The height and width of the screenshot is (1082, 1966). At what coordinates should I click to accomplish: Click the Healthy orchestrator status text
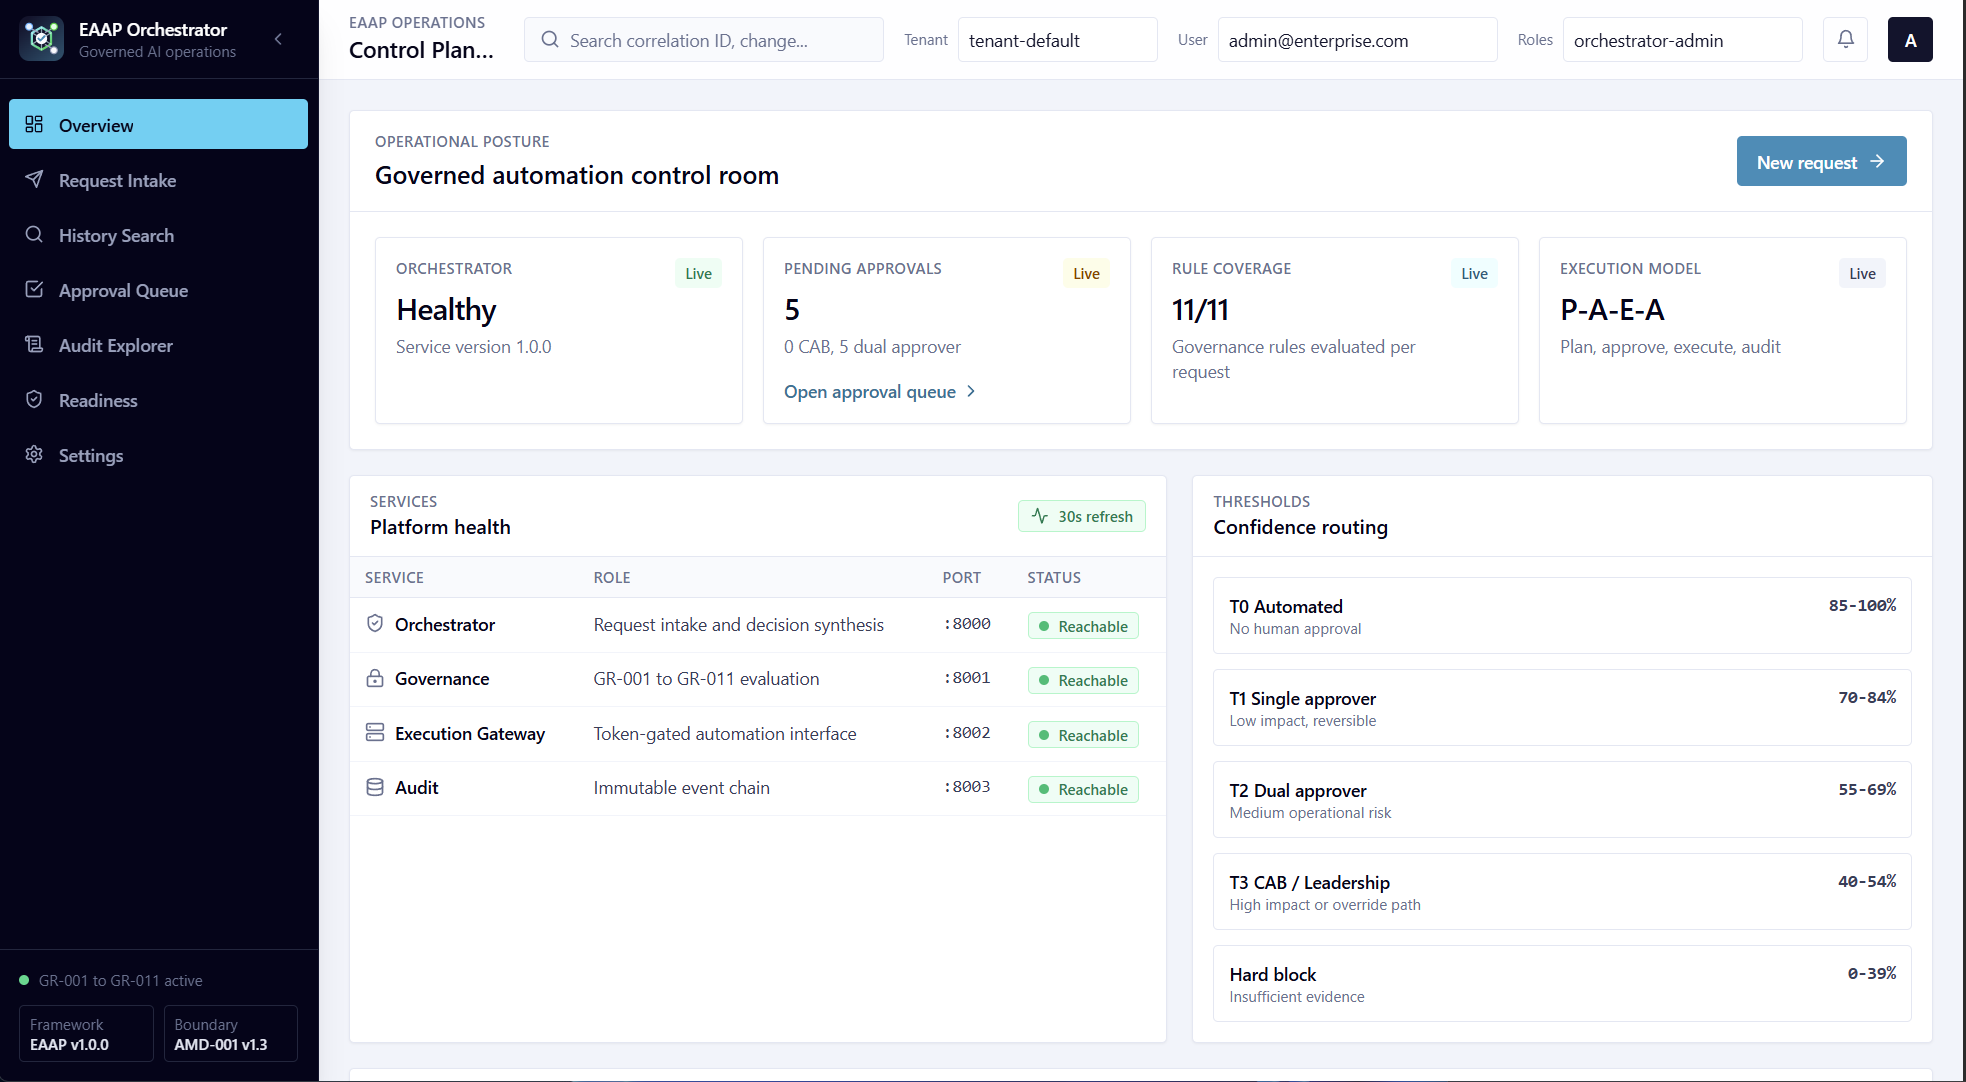coord(446,310)
